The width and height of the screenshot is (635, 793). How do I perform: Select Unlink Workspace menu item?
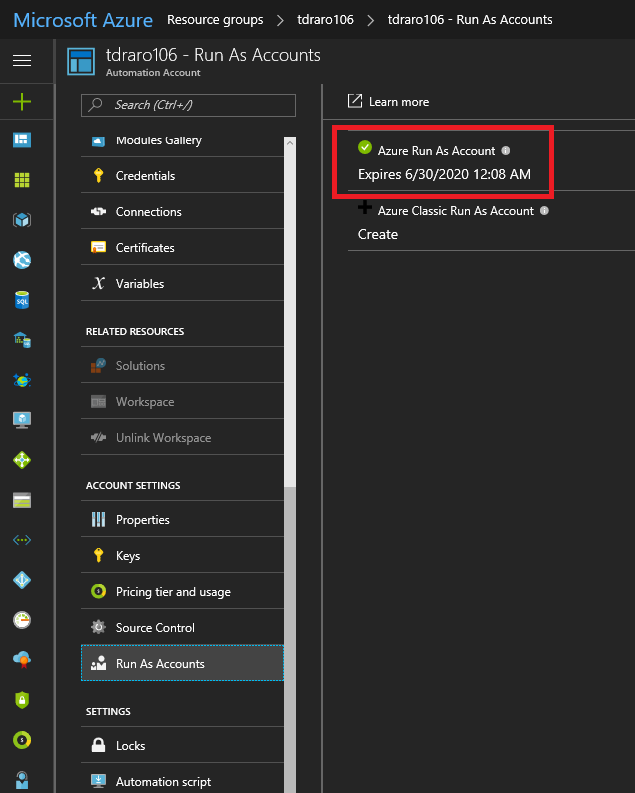[182, 437]
